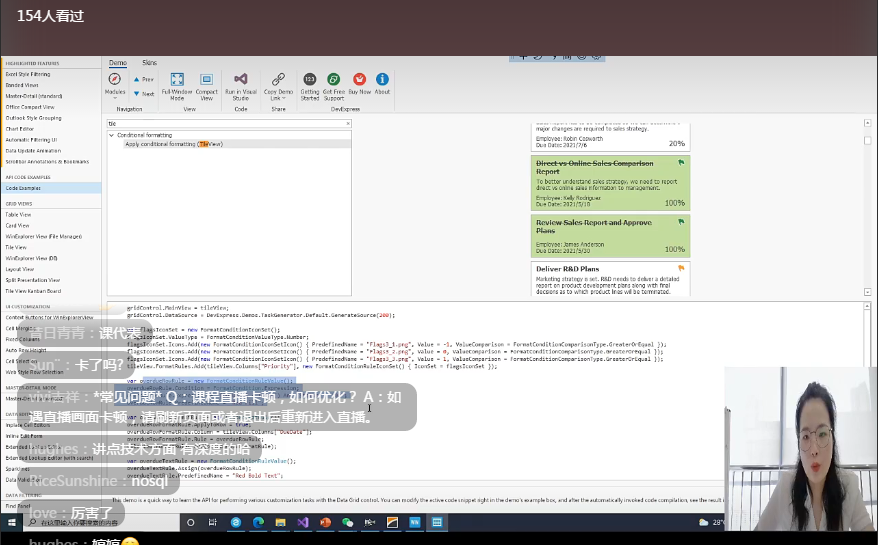Open PowerPoint from taskbar
Viewport: 878px width, 545px height.
pyautogui.click(x=325, y=522)
